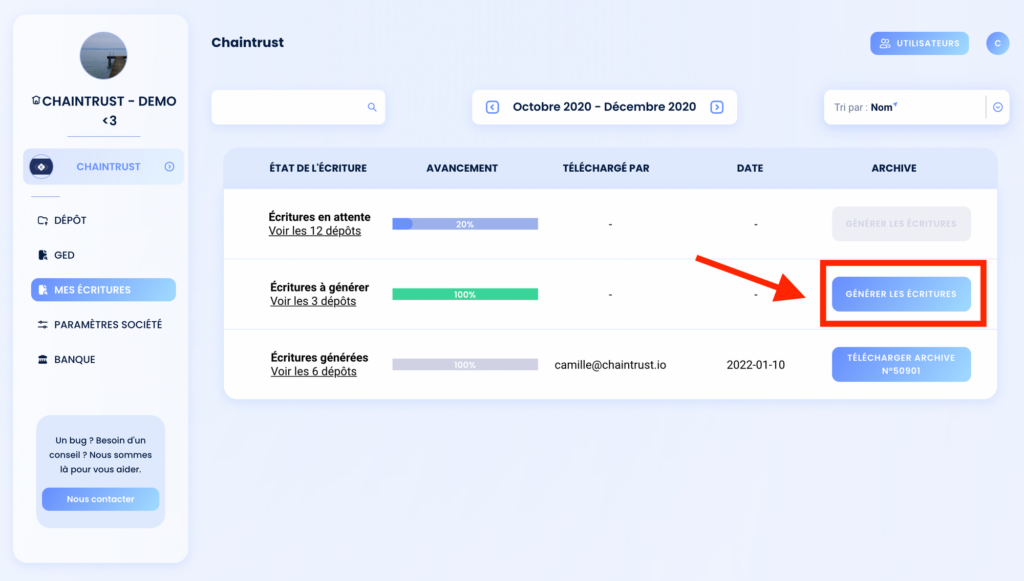Click the État de l'écriture column header
Screen dimensions: 1024x581
pos(318,168)
